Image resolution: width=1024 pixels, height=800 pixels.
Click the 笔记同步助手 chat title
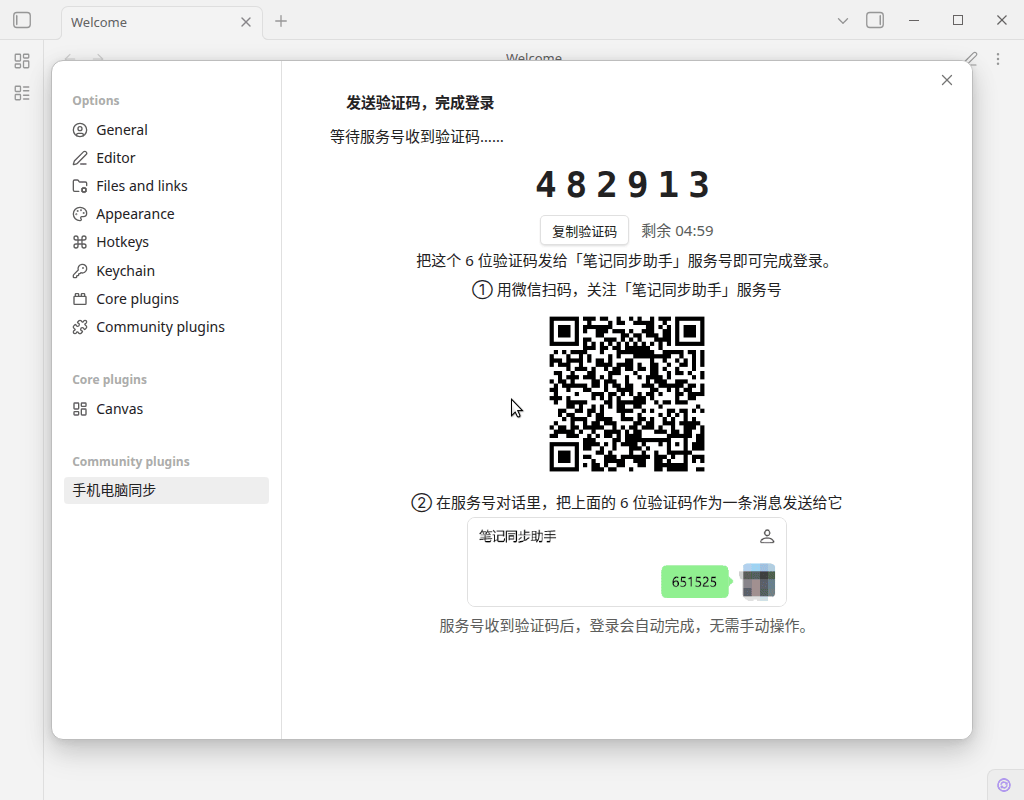coord(517,536)
